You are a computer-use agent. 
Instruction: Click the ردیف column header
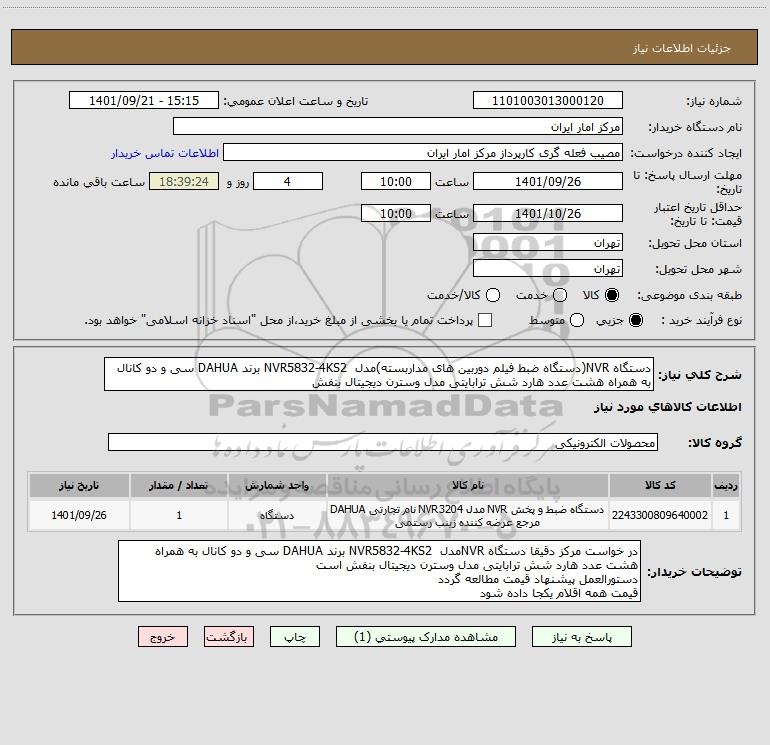726,485
